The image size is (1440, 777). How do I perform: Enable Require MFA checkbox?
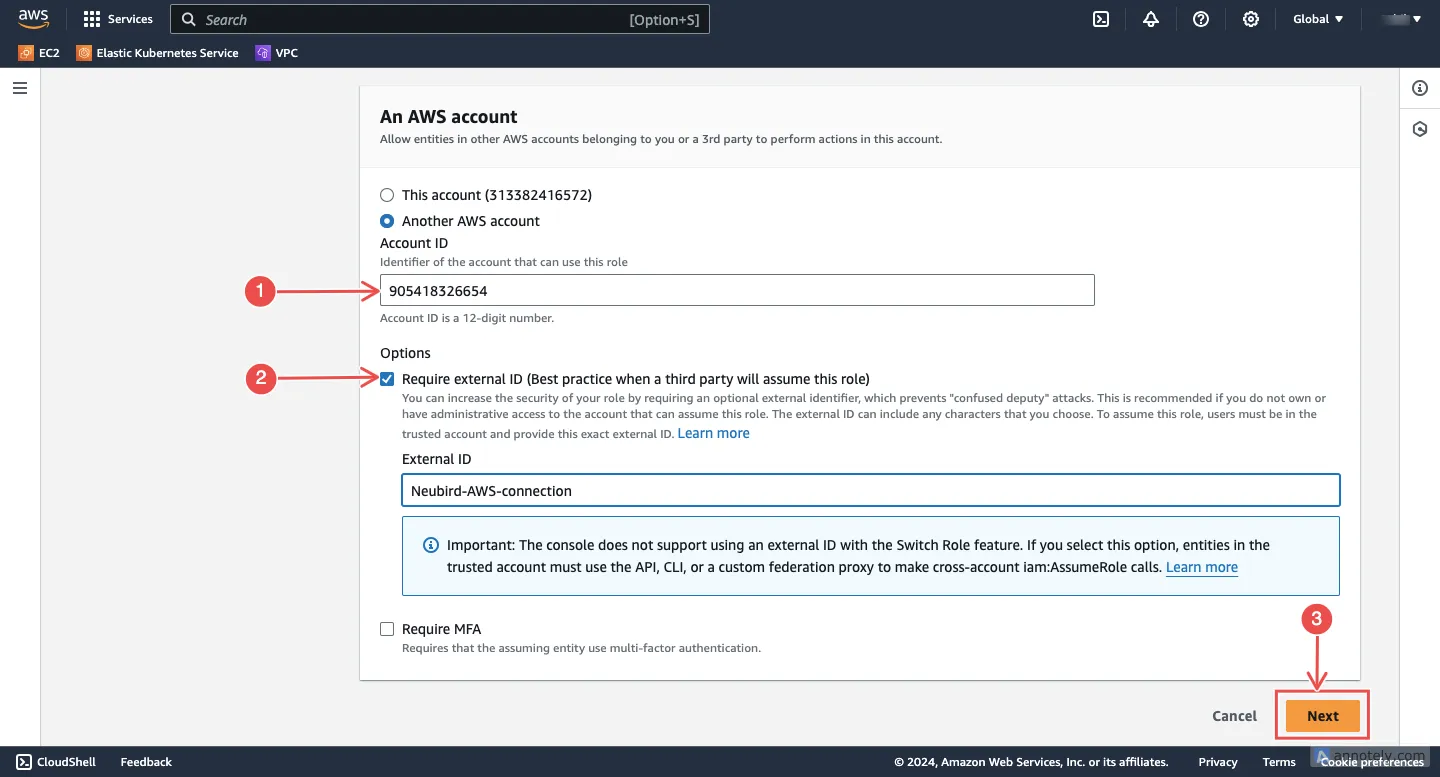(x=387, y=629)
